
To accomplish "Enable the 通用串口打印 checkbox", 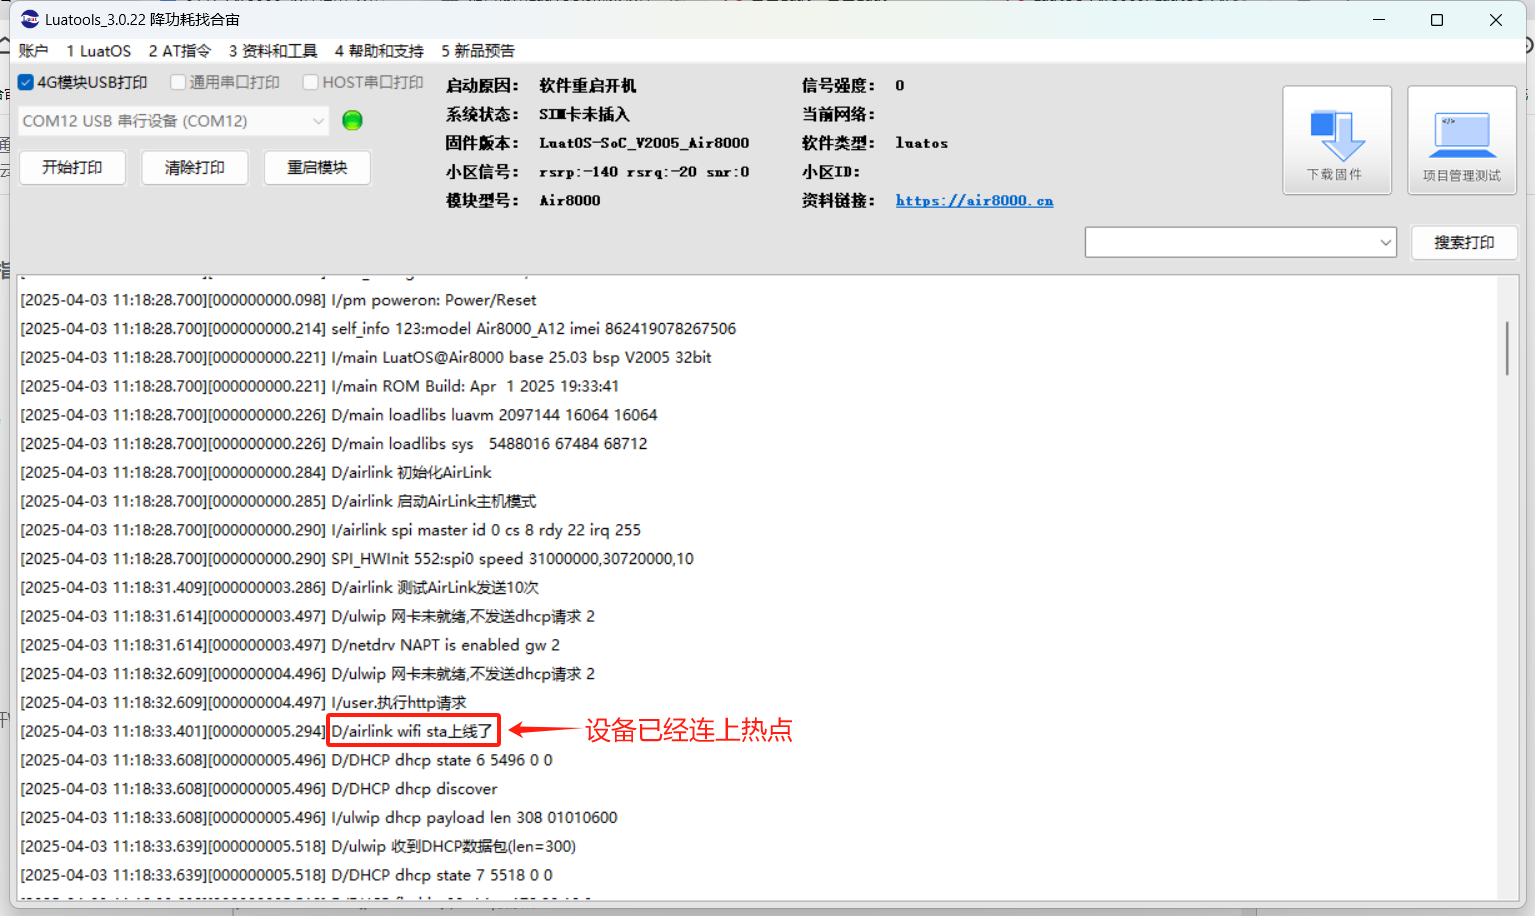I will [178, 82].
